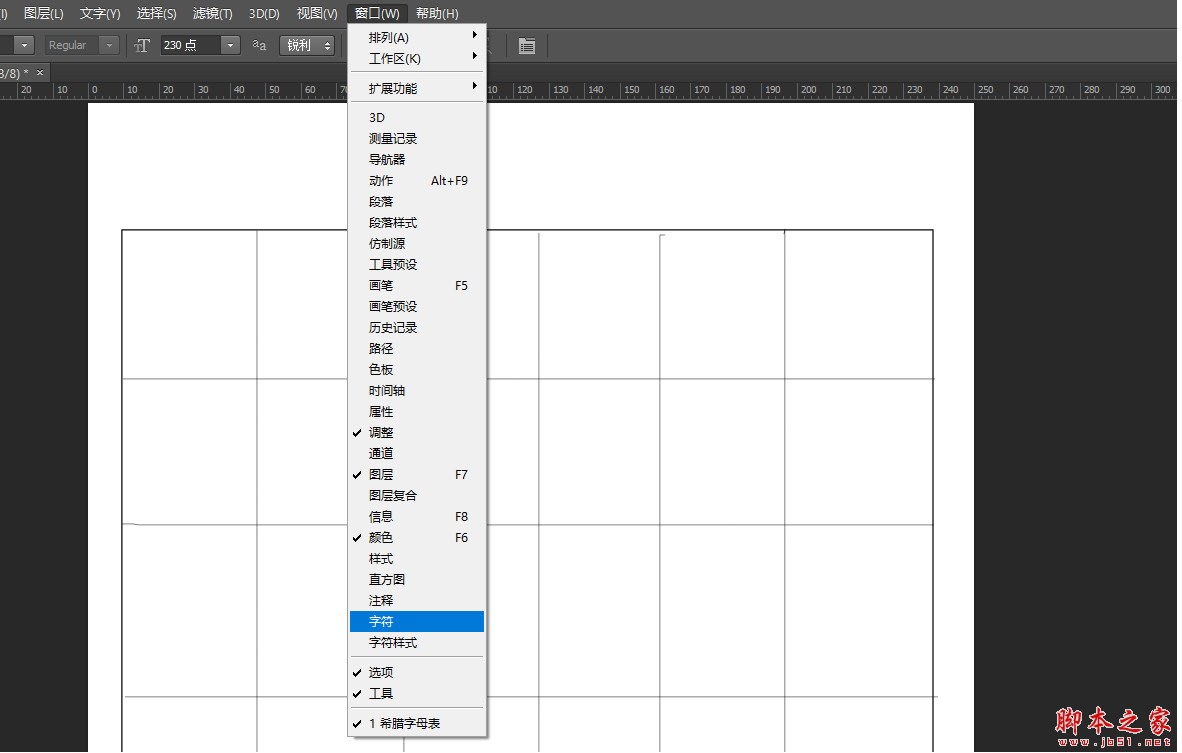
Task: Show the 画笔 panel
Action: [417, 286]
